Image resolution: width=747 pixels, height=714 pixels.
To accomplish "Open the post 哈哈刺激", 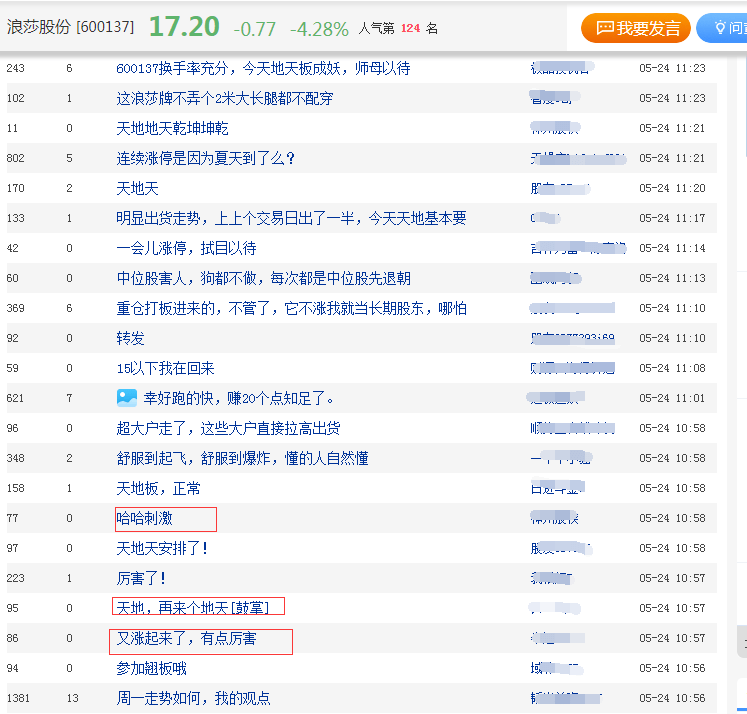I will point(144,518).
